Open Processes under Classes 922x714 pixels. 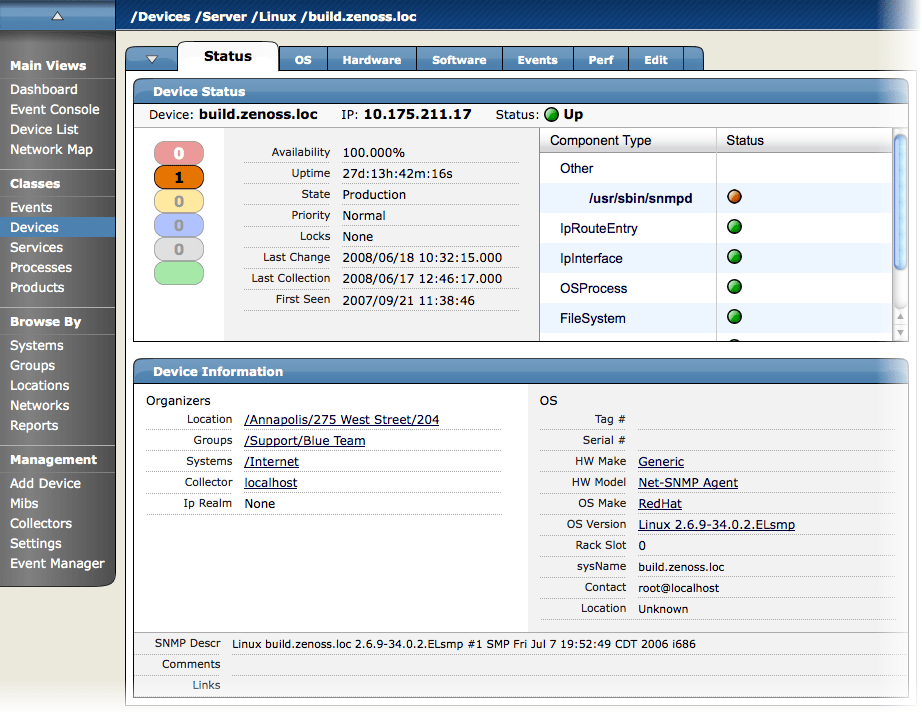(41, 268)
